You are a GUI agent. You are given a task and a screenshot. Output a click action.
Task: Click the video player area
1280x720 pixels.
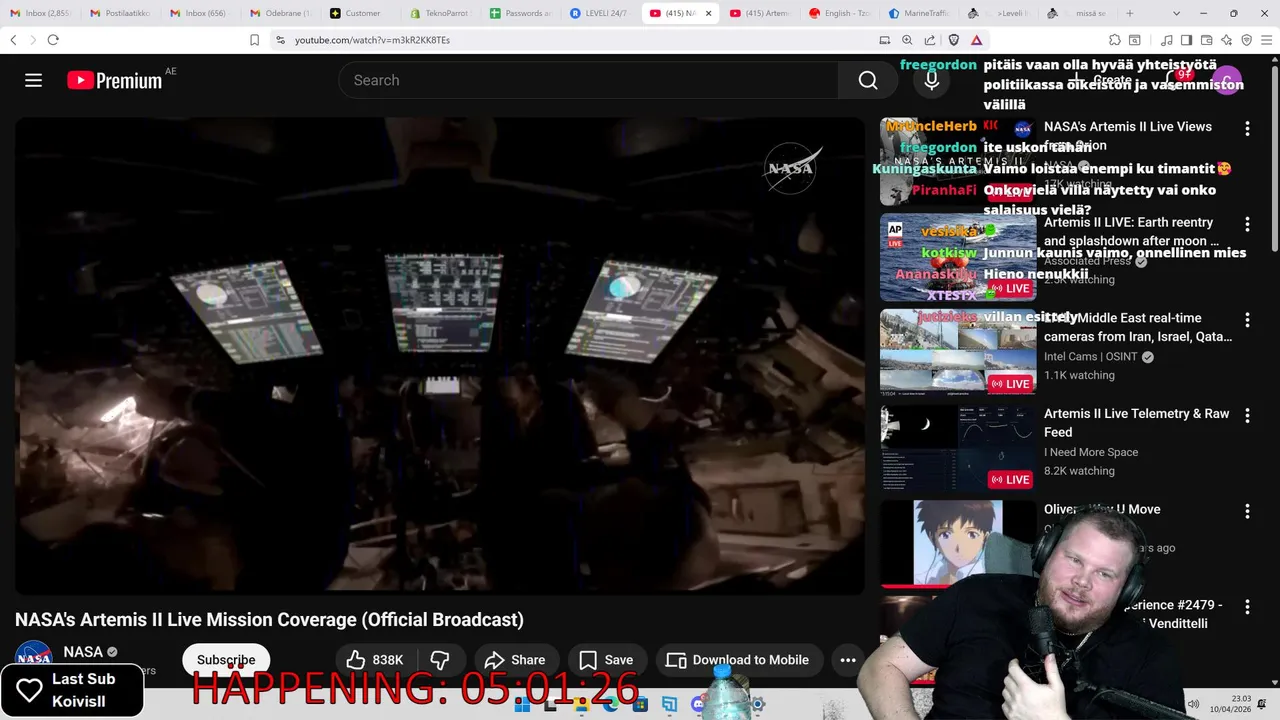pos(440,356)
